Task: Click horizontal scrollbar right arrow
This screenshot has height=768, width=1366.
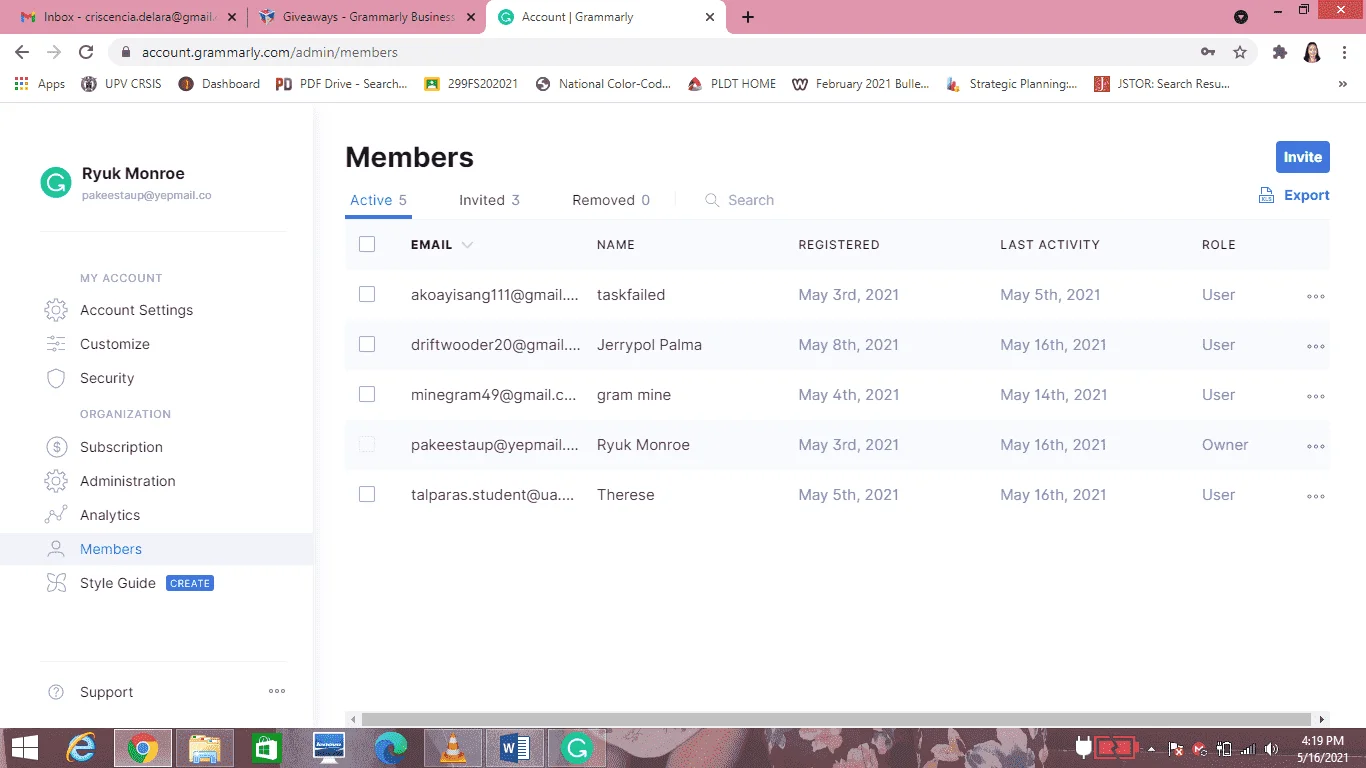Action: (1323, 719)
